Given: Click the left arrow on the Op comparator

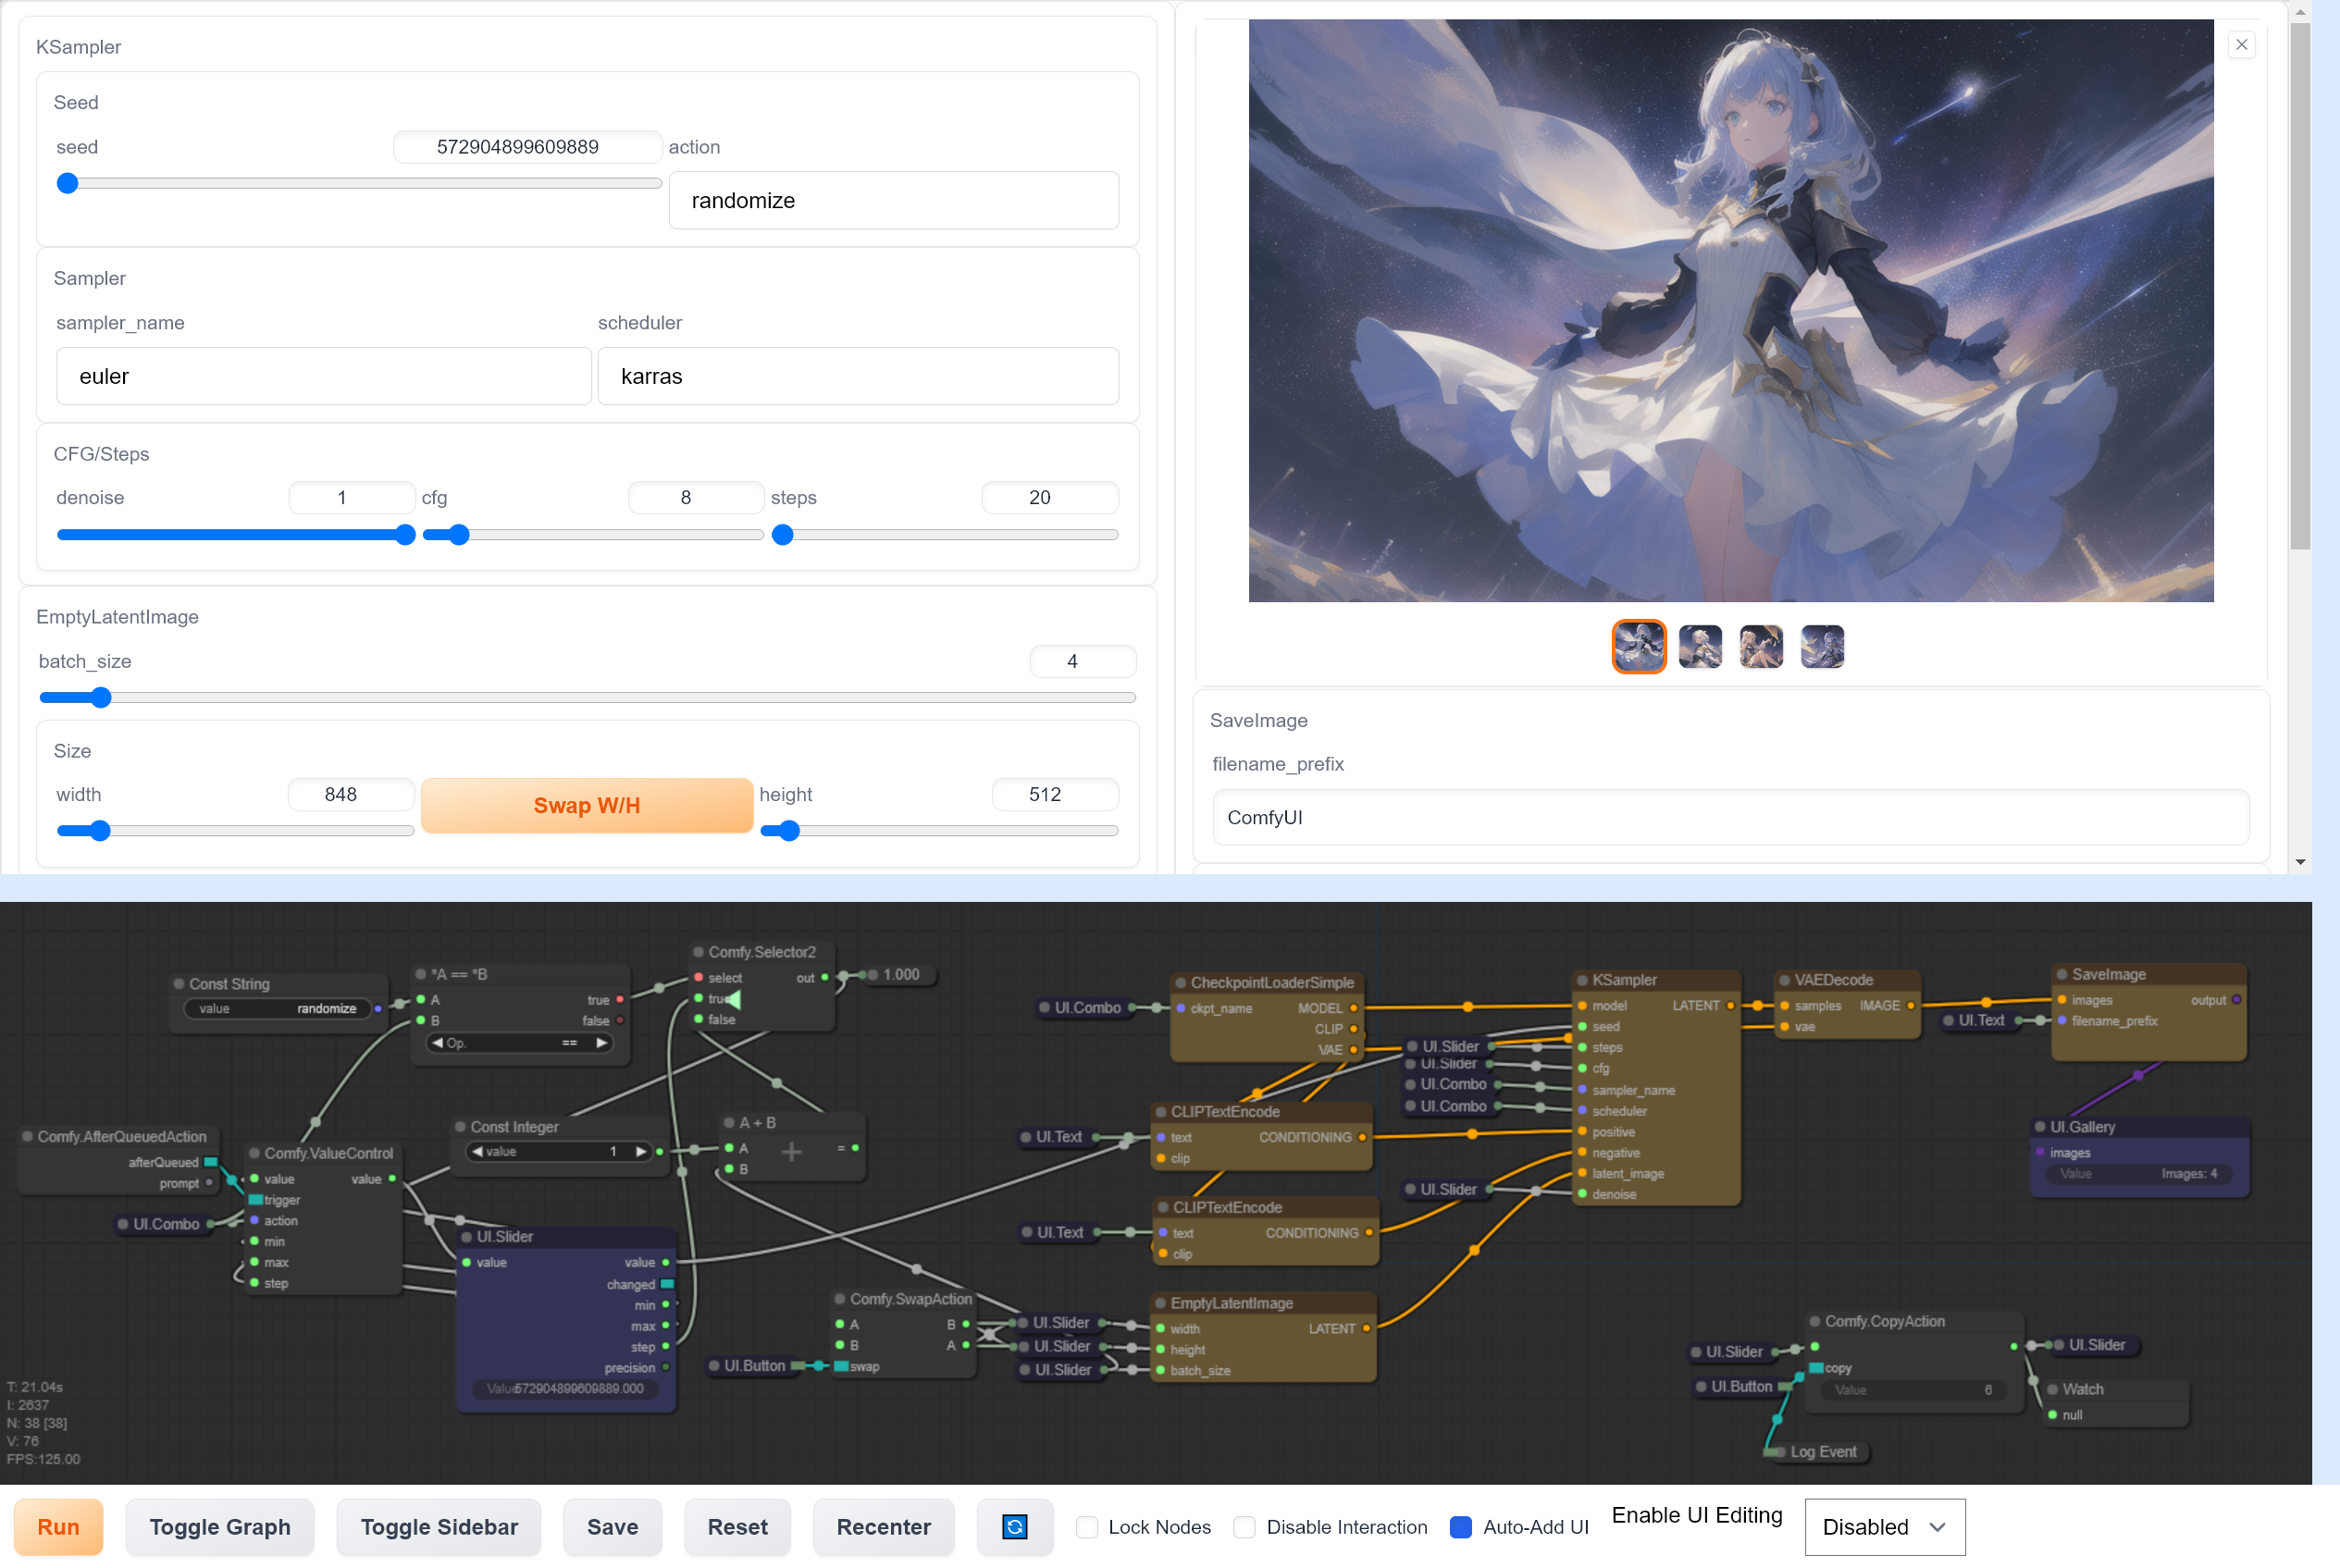Looking at the screenshot, I should pyautogui.click(x=437, y=1042).
